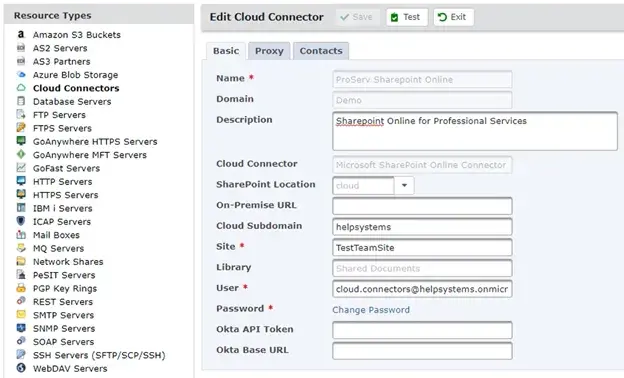Click the FTPS Servers icon
The height and width of the screenshot is (378, 624).
[x=21, y=128]
